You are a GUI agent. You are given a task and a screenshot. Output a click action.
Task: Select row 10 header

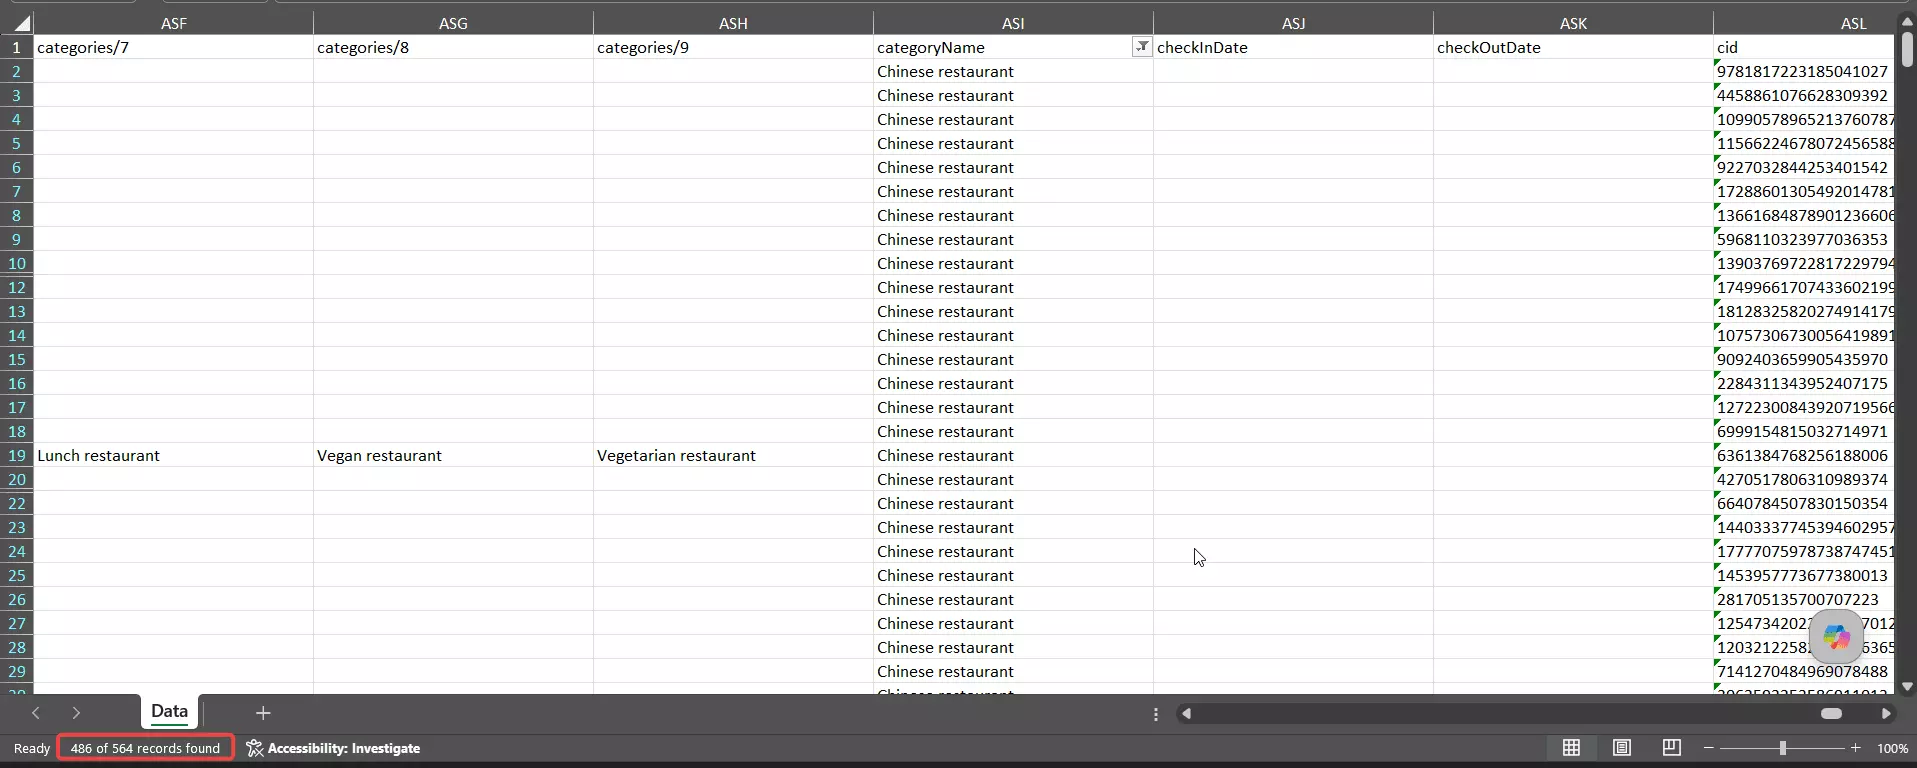pyautogui.click(x=17, y=263)
